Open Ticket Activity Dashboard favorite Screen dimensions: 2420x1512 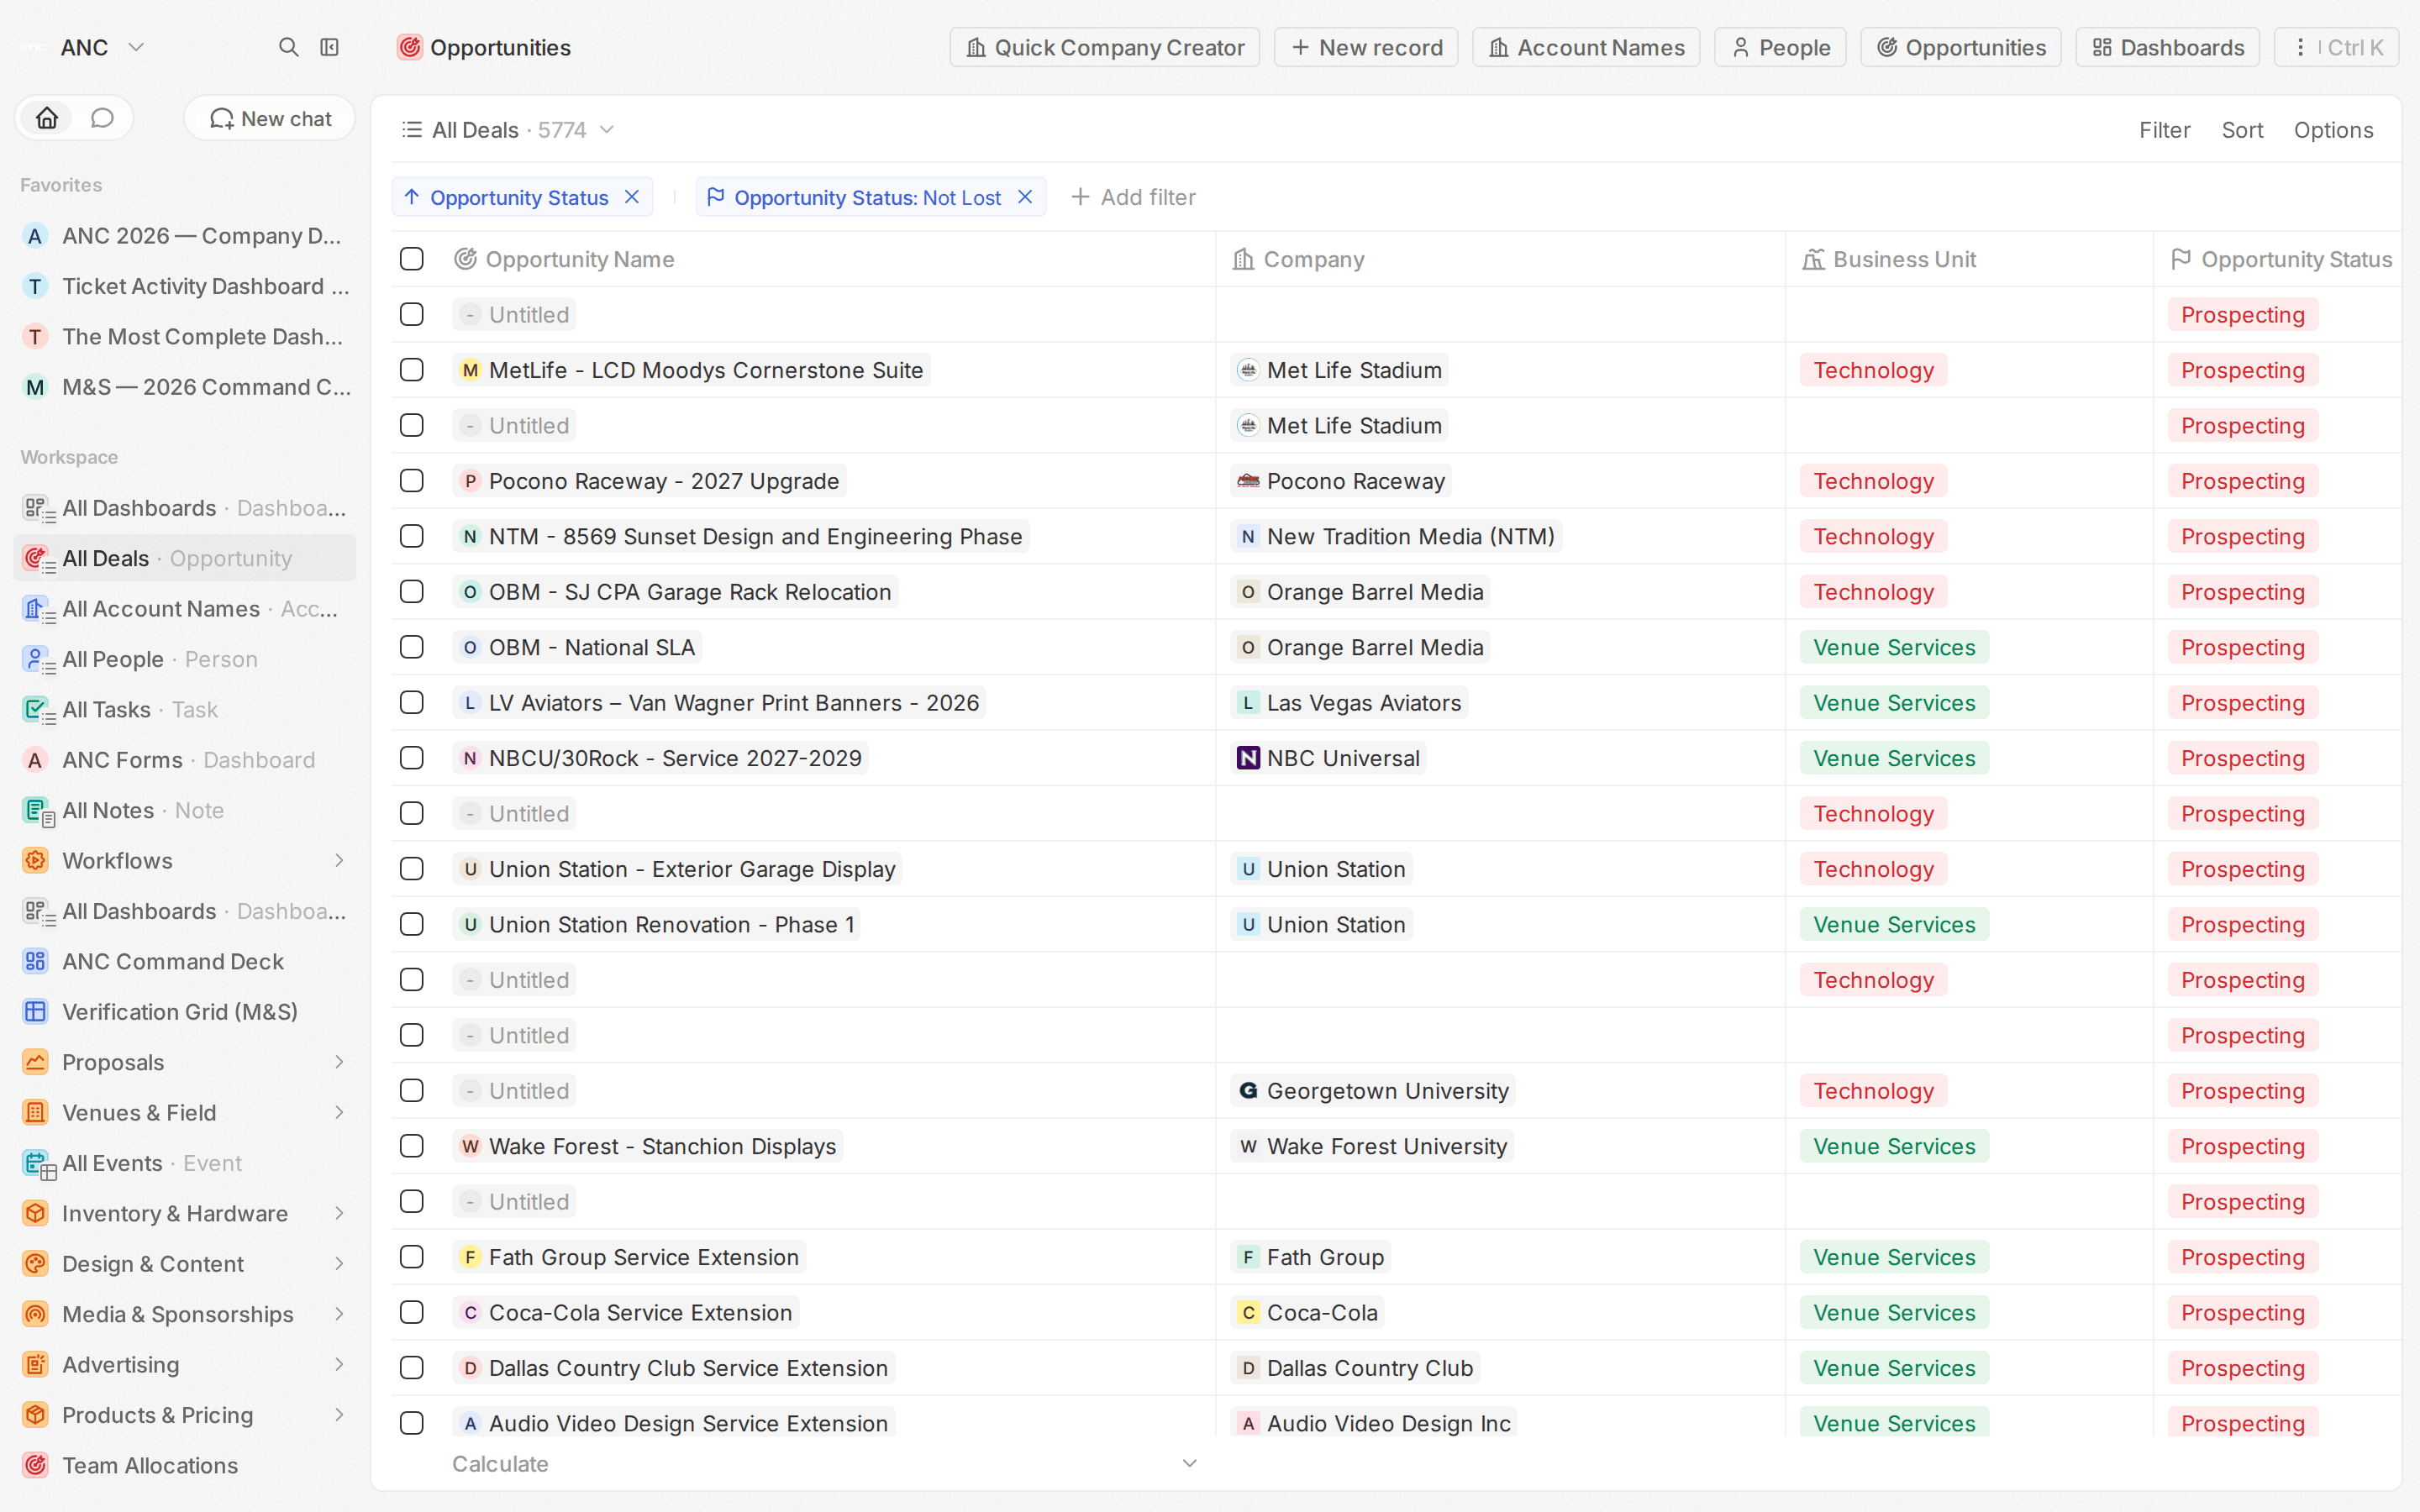pos(185,286)
